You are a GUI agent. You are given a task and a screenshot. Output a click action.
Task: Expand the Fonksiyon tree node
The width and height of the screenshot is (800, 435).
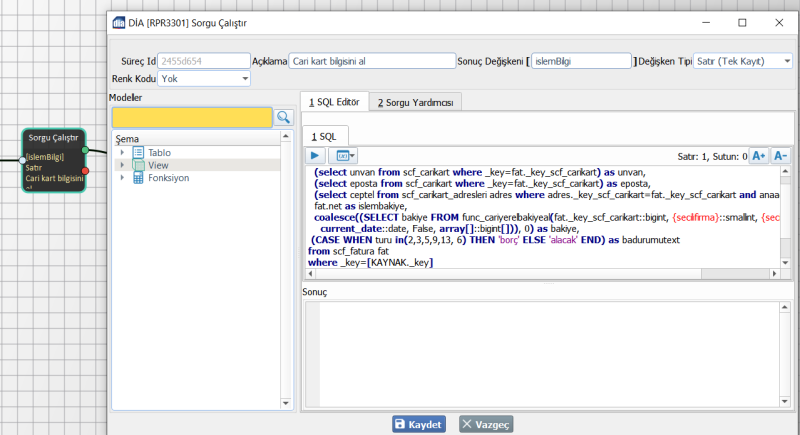[122, 178]
